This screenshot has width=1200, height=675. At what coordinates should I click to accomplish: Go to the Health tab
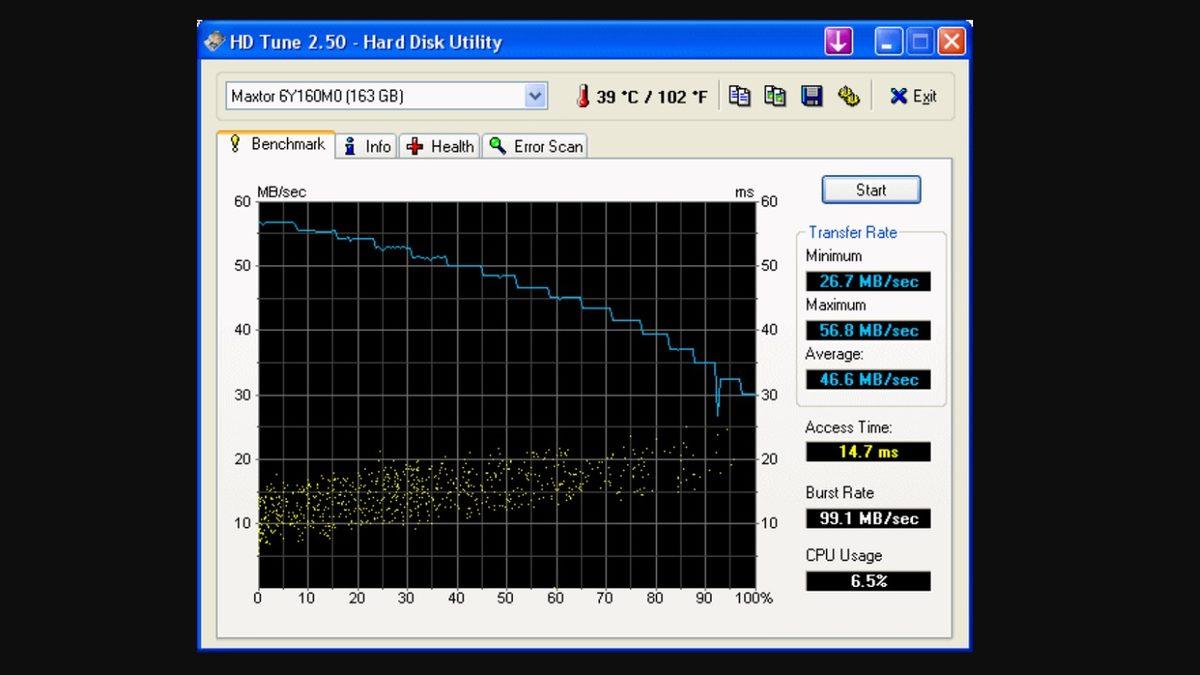[x=440, y=146]
